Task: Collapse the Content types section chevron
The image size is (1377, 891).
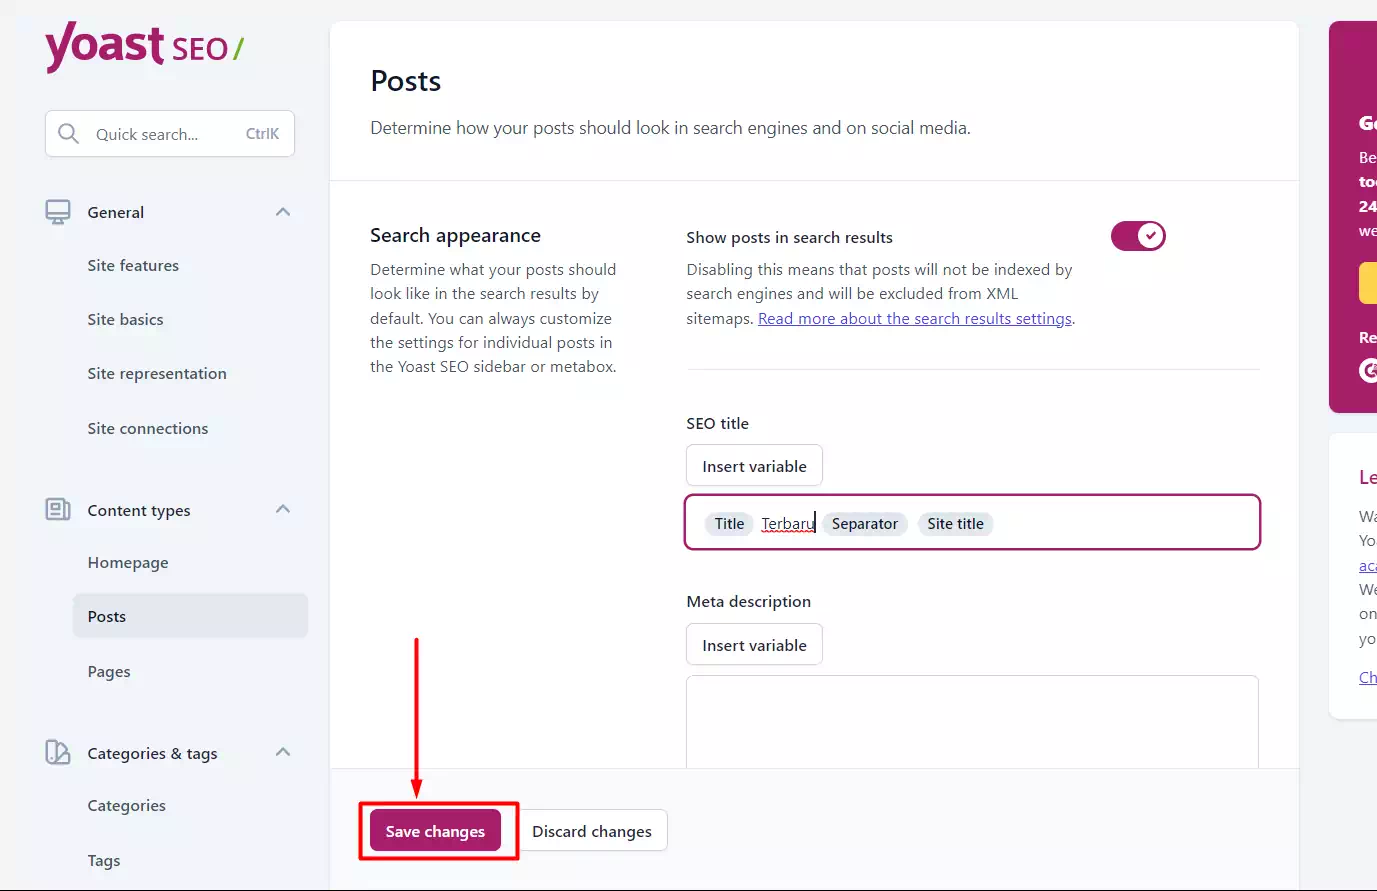Action: (x=283, y=509)
